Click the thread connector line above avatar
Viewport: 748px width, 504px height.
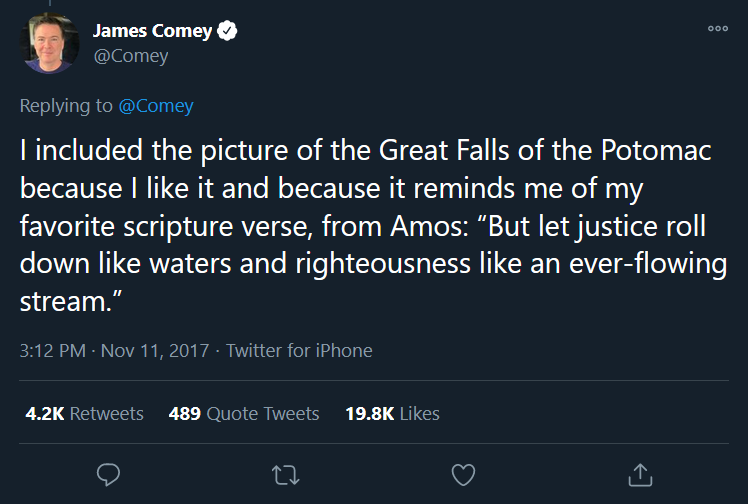pos(50,3)
